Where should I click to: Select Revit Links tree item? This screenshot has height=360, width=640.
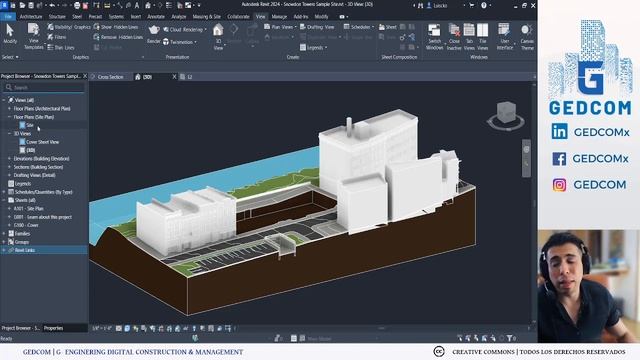(24, 250)
